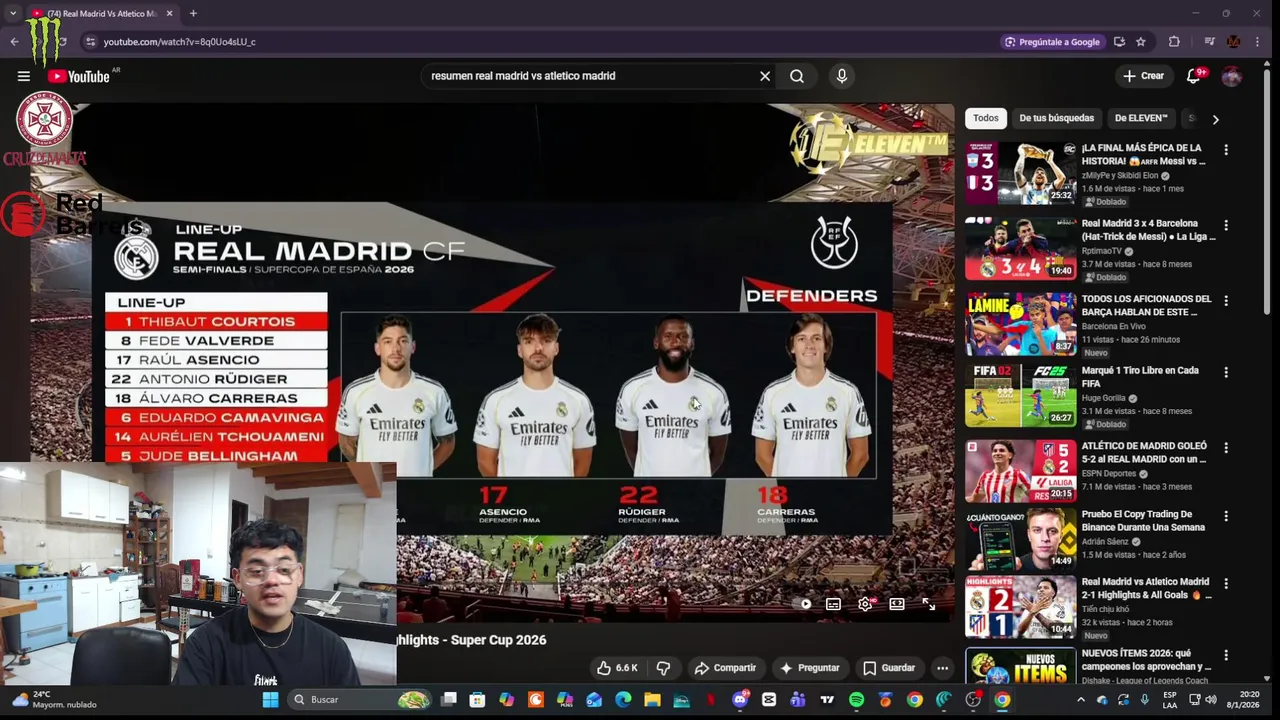The width and height of the screenshot is (1280, 720).
Task: Open LA FINAL MÁS ÉPICA thumbnail
Action: coord(1020,173)
